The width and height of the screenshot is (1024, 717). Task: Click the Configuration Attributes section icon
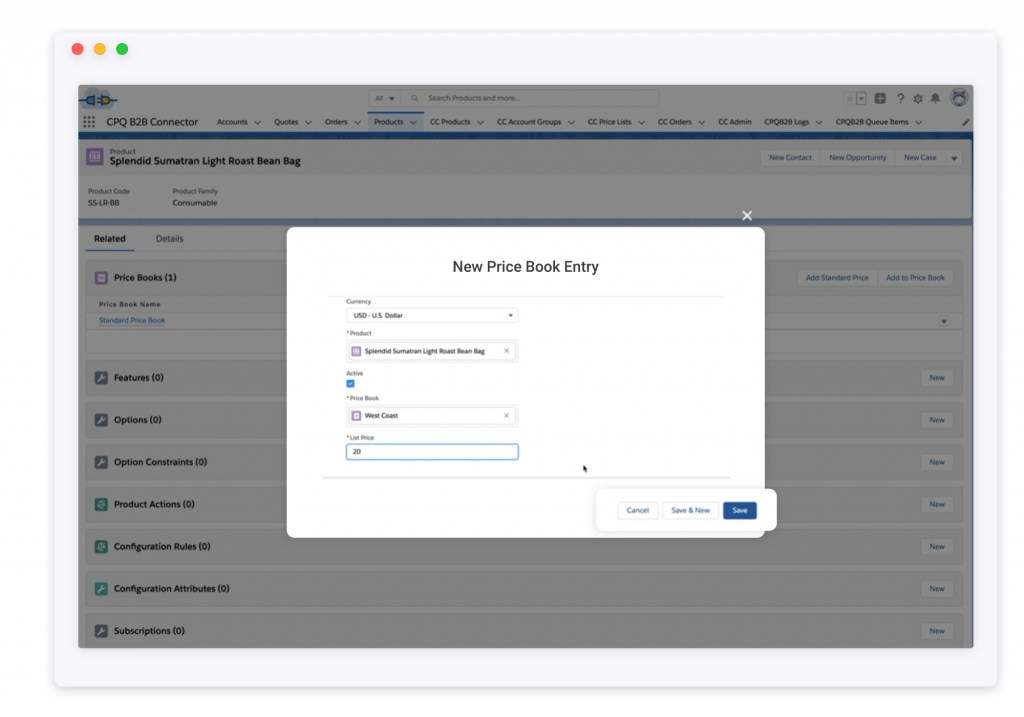click(x=101, y=589)
